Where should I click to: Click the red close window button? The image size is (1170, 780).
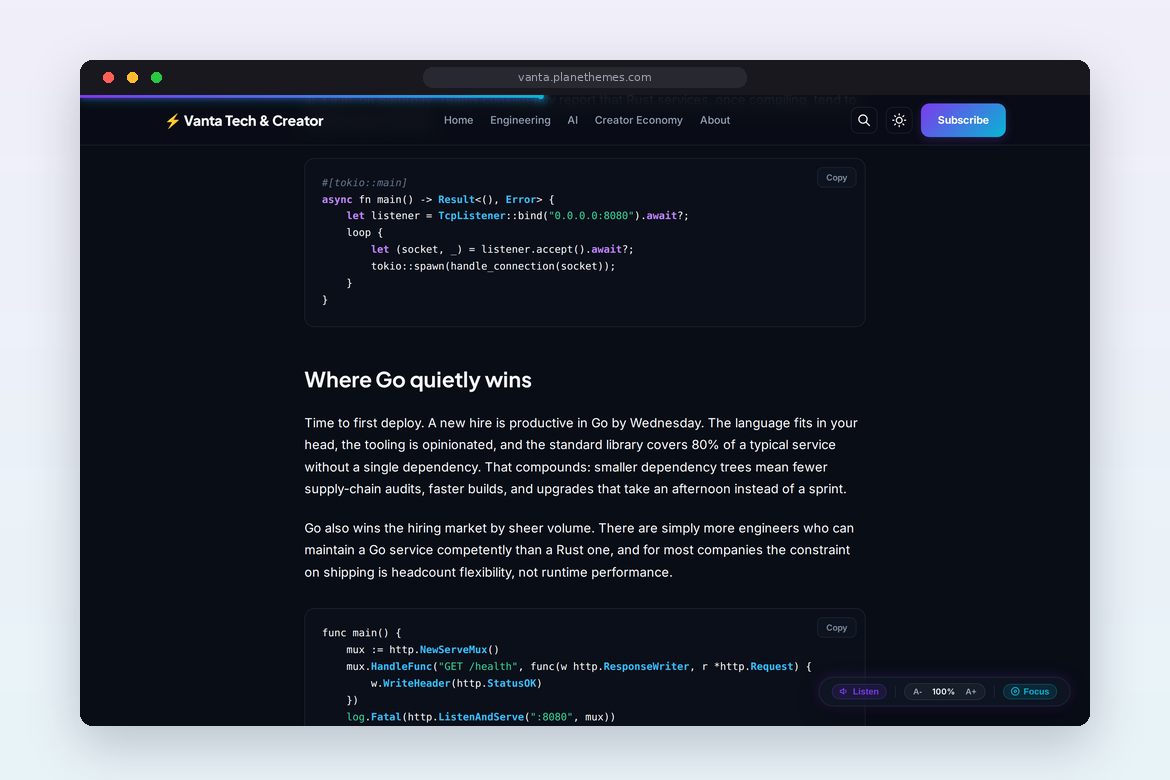(108, 78)
